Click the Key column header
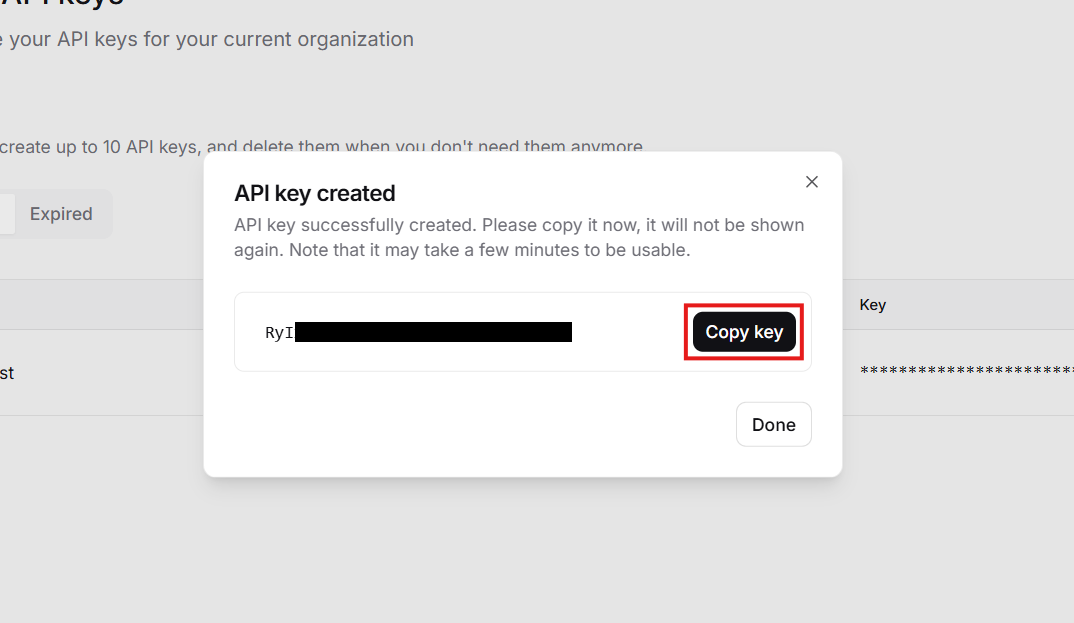 pos(872,305)
